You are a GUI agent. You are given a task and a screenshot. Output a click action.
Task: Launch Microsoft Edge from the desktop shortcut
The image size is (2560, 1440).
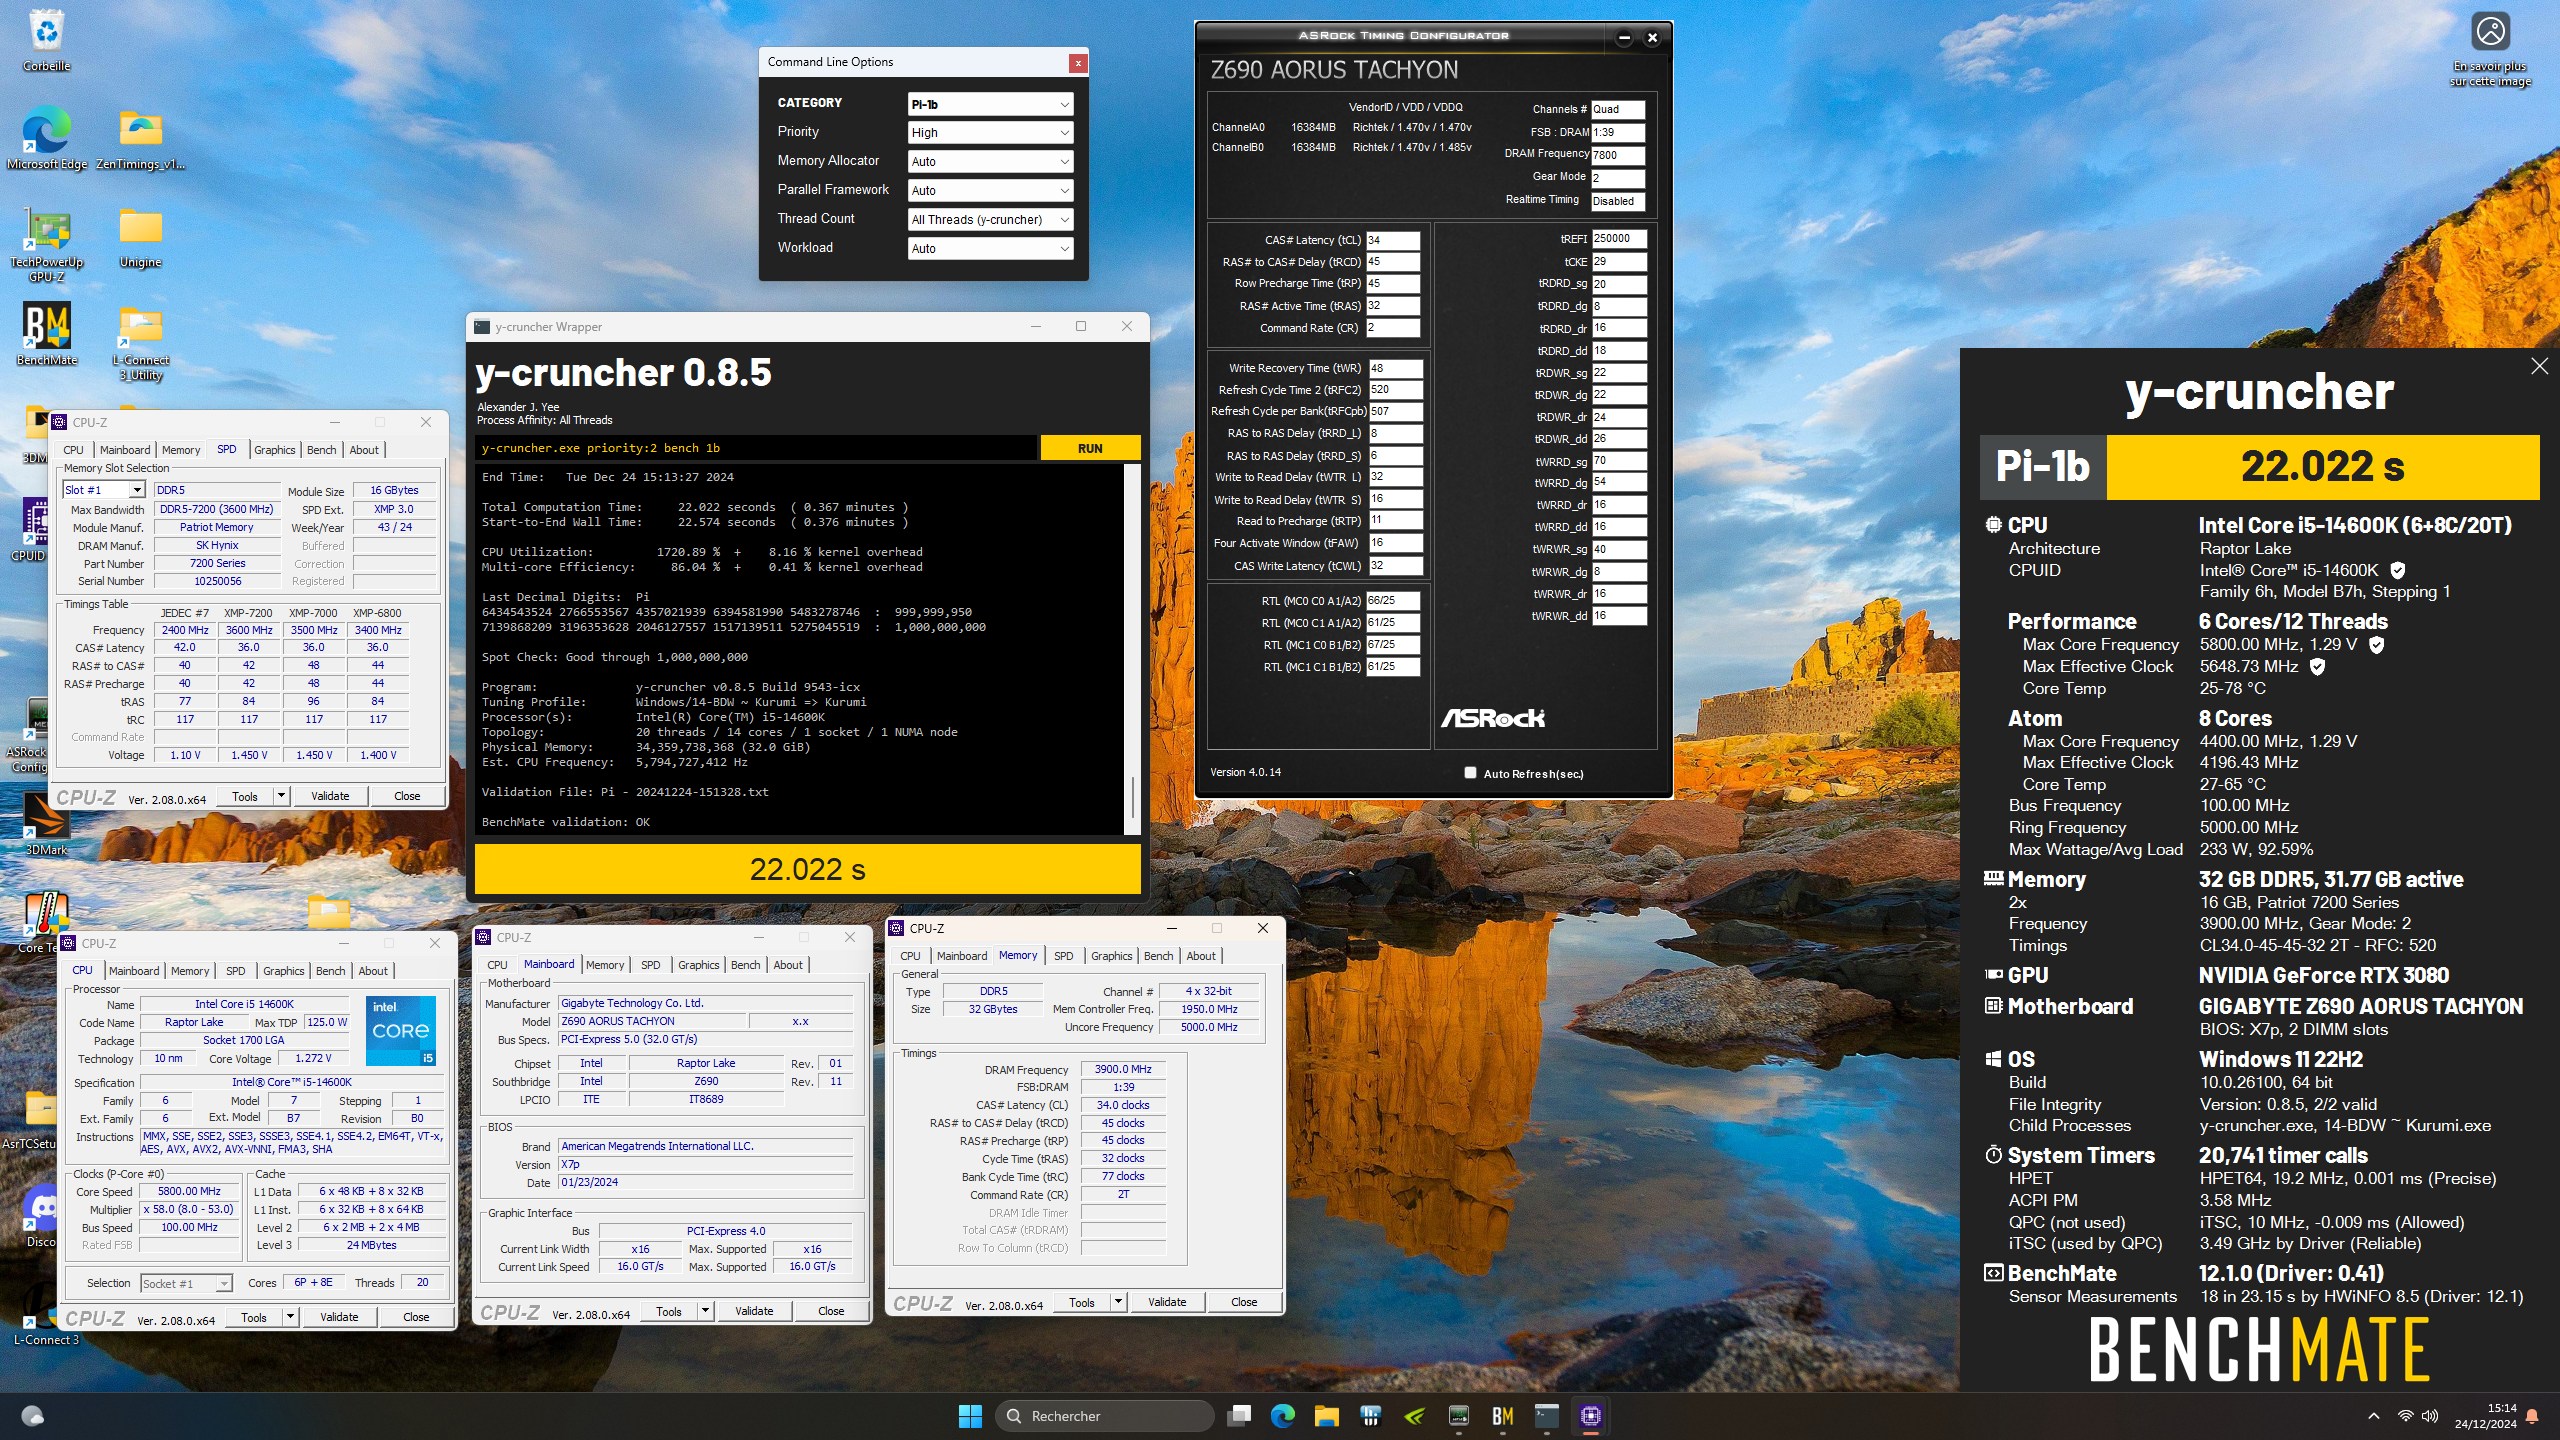point(46,138)
